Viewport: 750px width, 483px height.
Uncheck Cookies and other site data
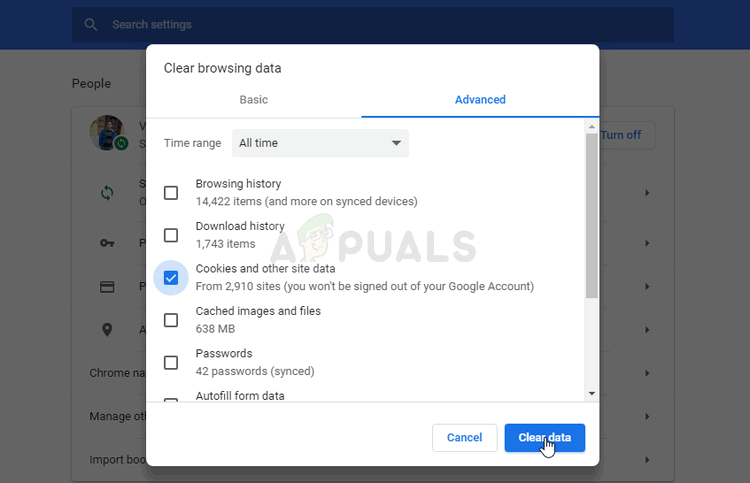pos(171,278)
